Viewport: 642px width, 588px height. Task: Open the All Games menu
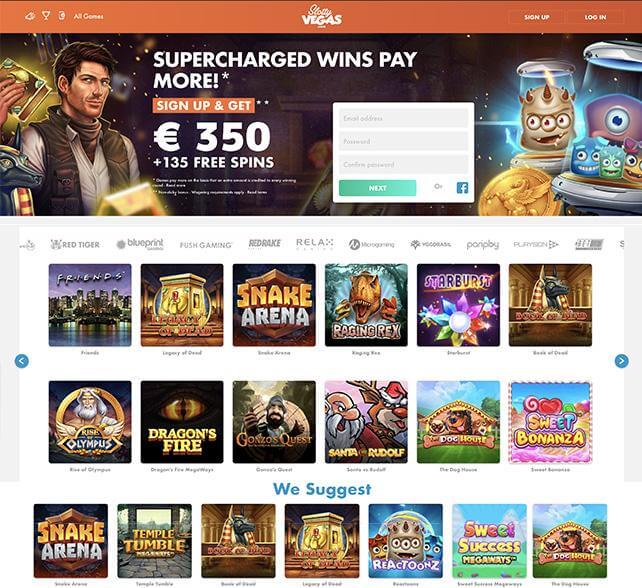point(88,16)
